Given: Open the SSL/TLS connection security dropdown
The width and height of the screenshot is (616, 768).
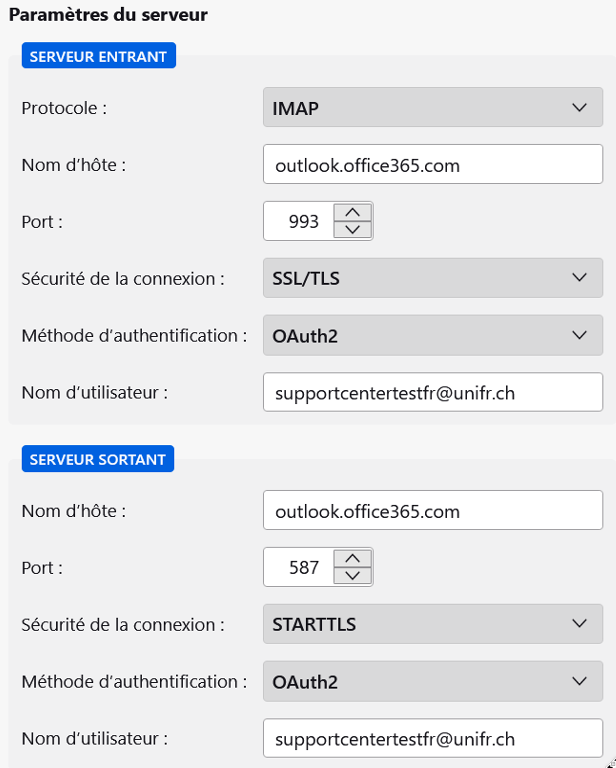Looking at the screenshot, I should pyautogui.click(x=432, y=278).
